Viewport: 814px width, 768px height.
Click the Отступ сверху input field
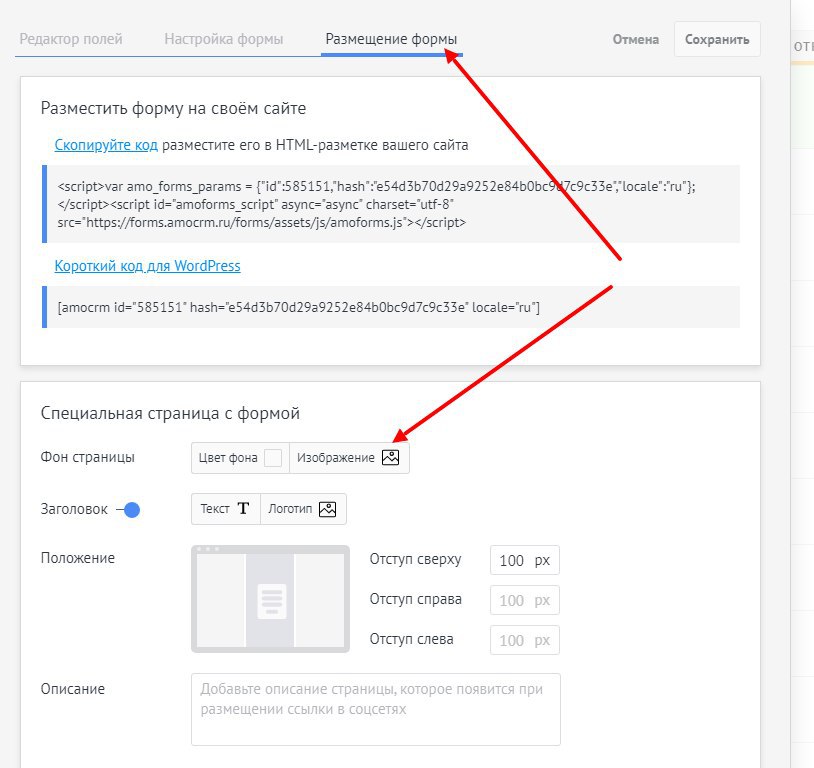click(x=525, y=560)
